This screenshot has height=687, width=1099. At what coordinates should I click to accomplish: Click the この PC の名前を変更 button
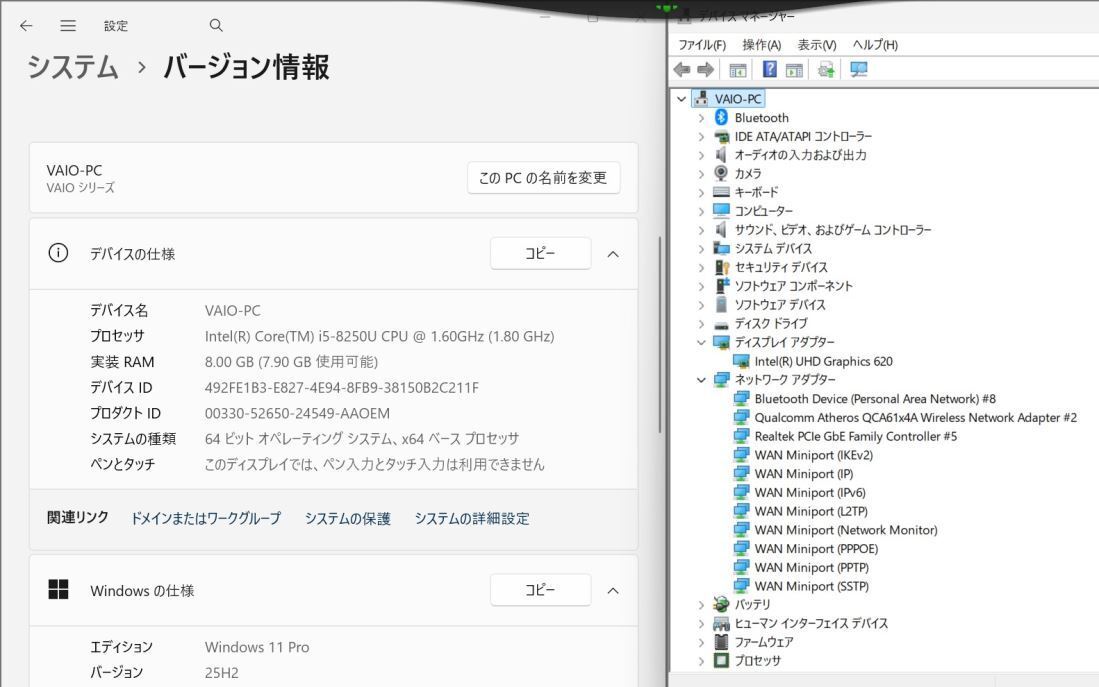click(543, 177)
